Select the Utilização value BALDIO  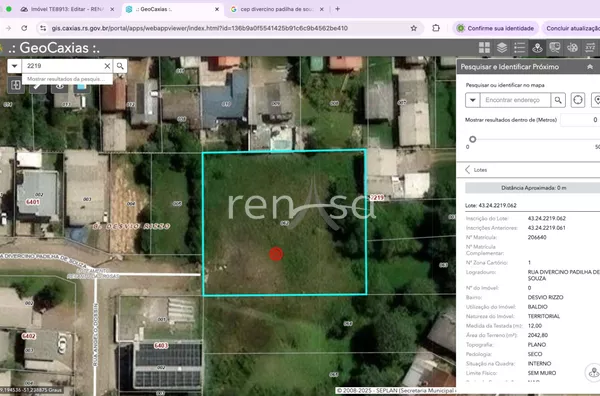(x=538, y=307)
